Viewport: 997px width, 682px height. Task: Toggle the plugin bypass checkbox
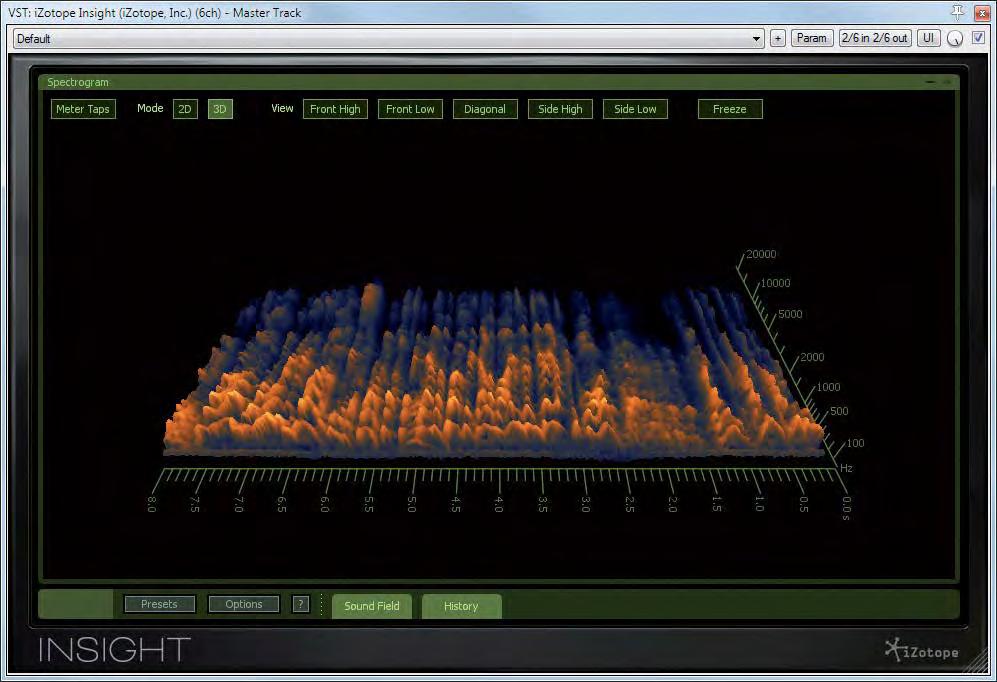pos(979,38)
